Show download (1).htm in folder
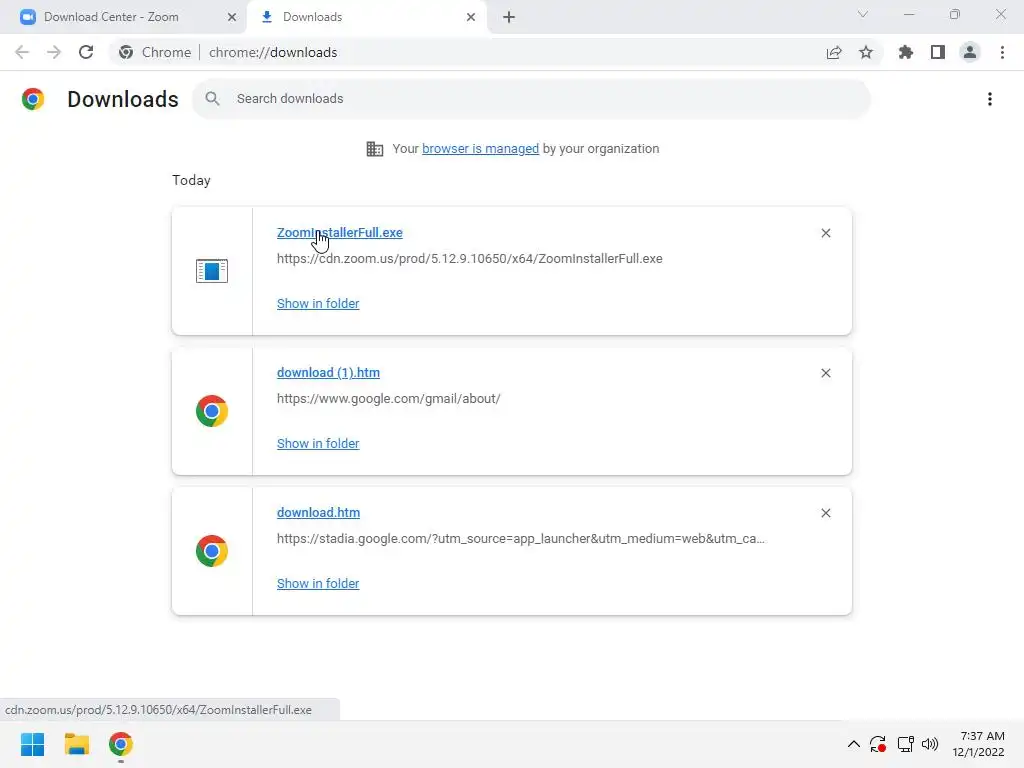The image size is (1024, 768). point(318,443)
